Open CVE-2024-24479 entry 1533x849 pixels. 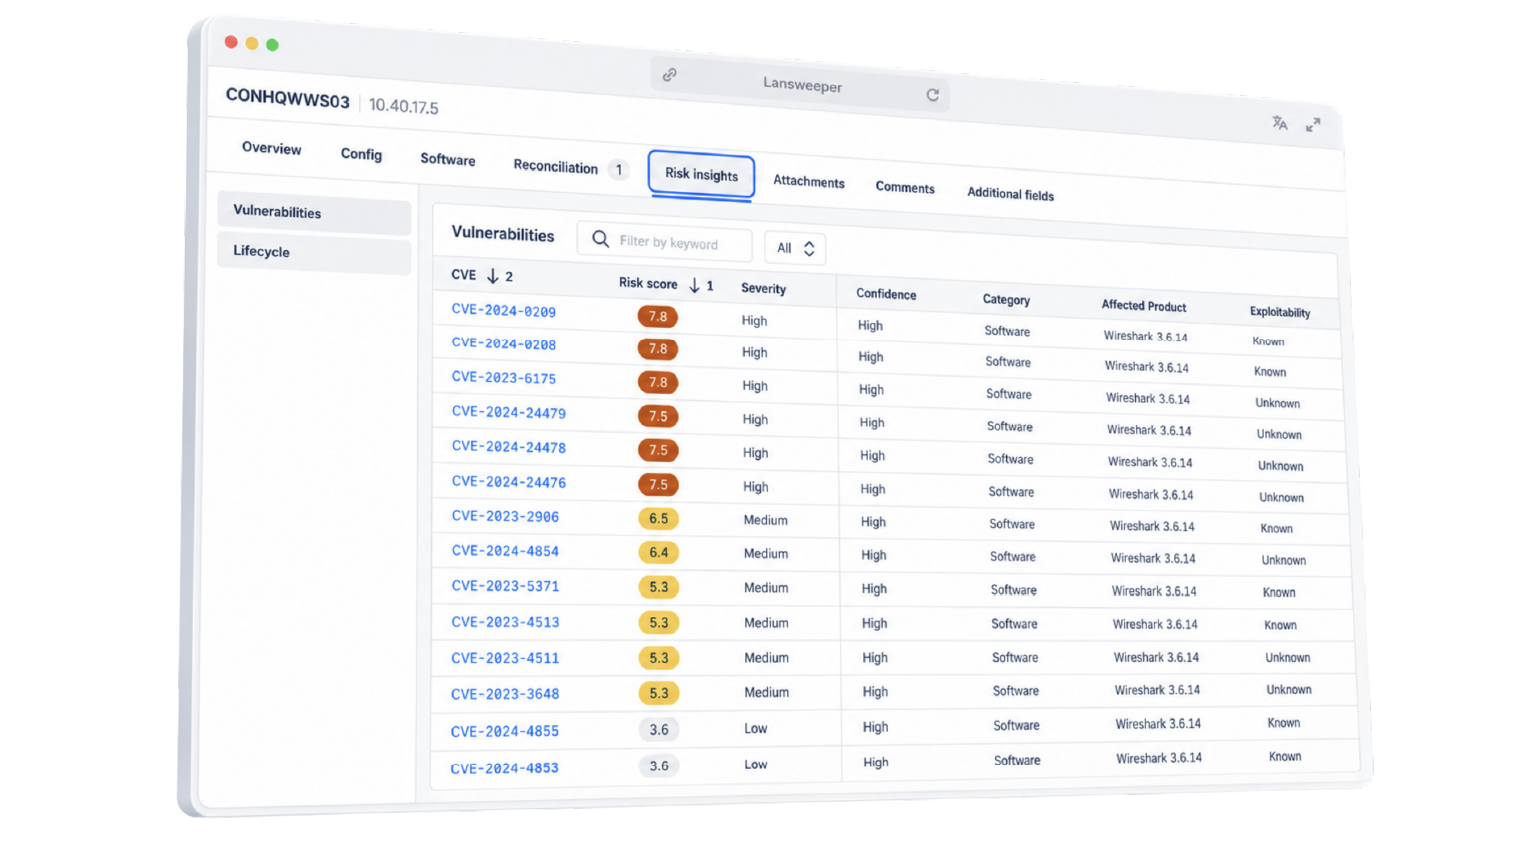[x=508, y=412]
